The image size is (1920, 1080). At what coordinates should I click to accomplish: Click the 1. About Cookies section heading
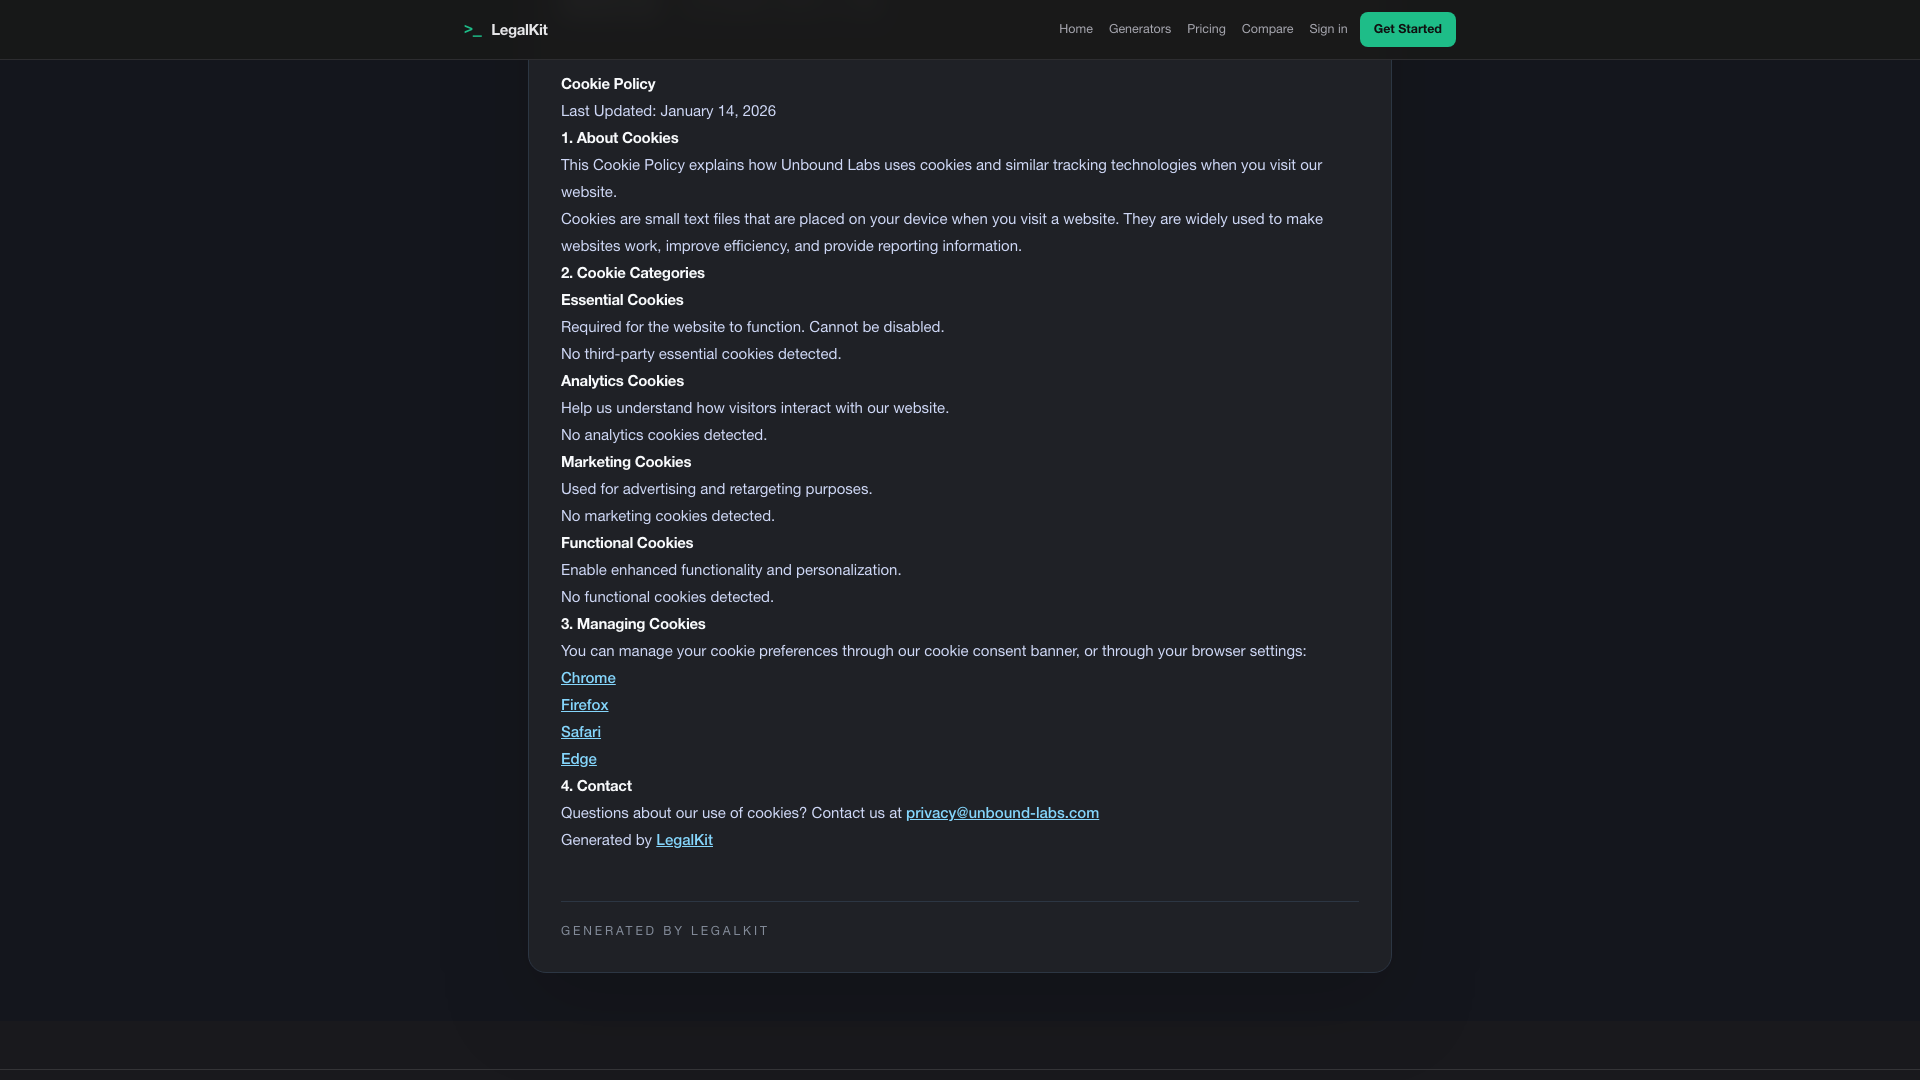619,137
